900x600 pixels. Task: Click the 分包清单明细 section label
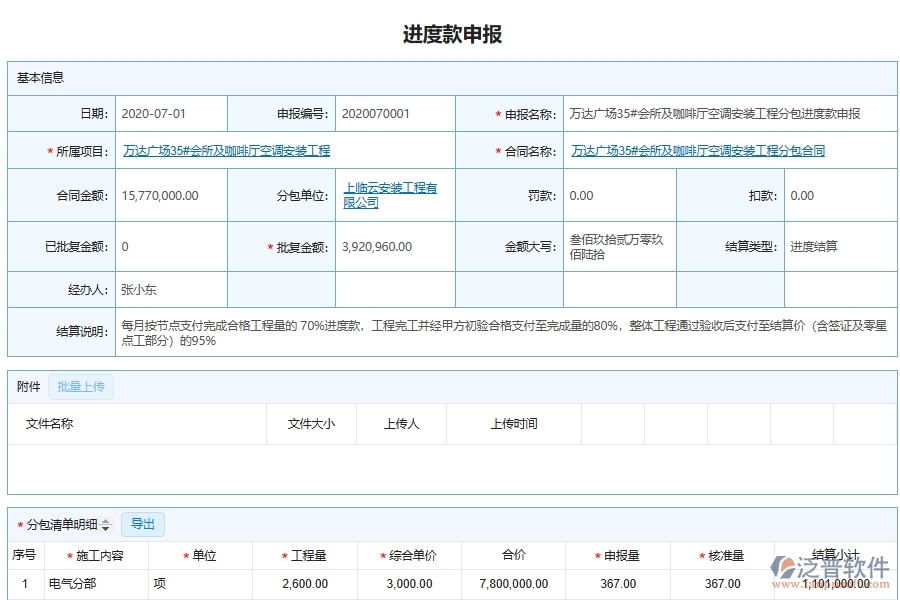(x=70, y=523)
